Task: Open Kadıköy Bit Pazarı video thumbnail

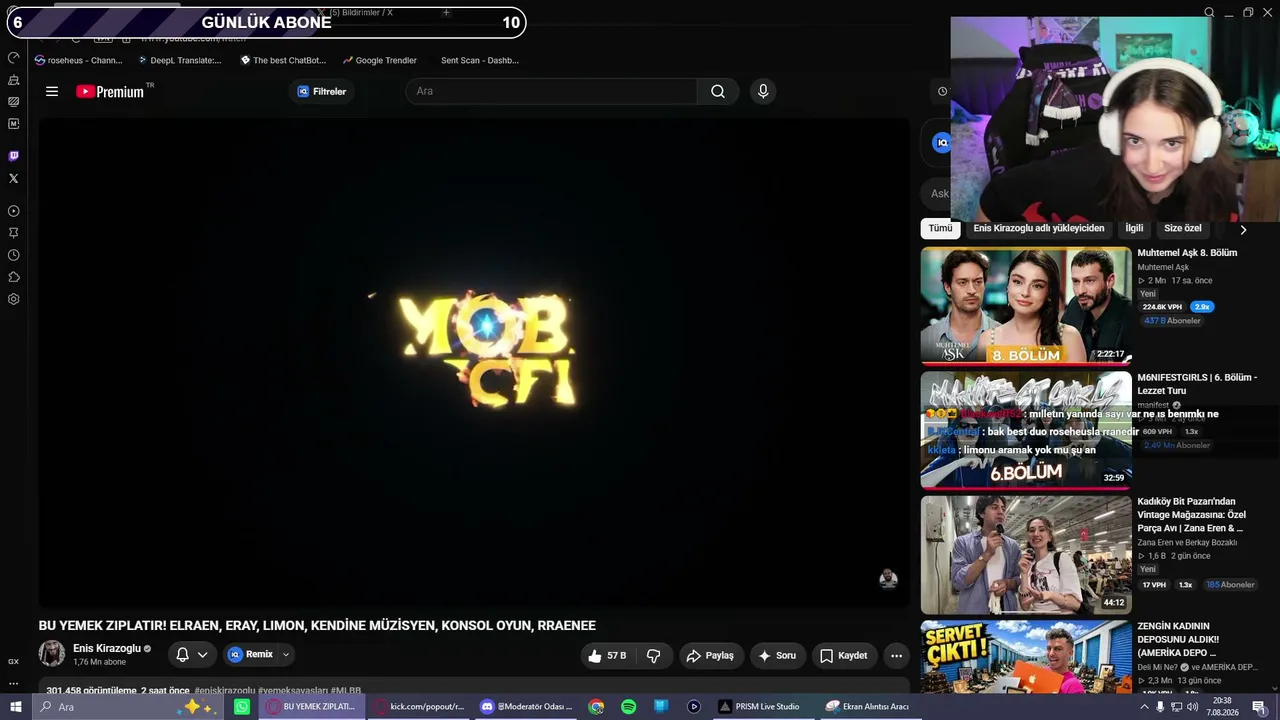Action: (1026, 555)
